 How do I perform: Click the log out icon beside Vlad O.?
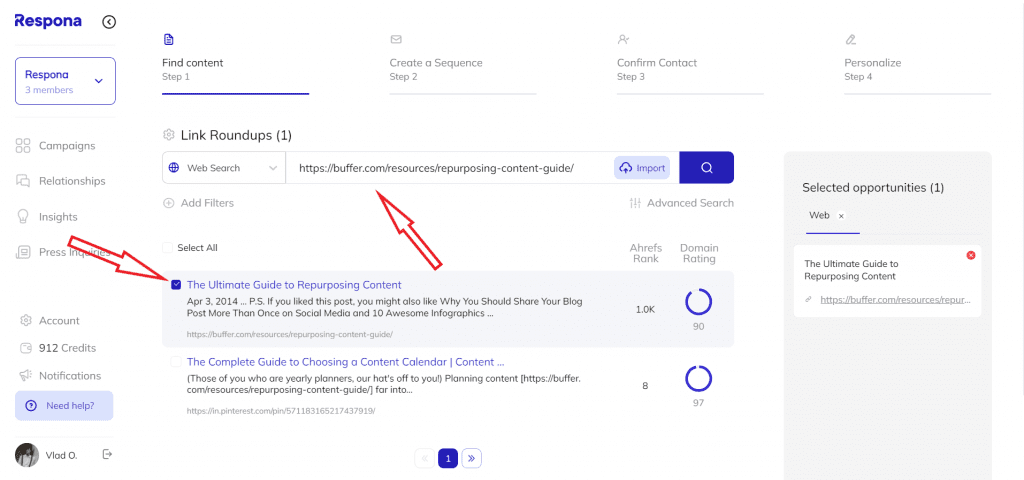107,454
